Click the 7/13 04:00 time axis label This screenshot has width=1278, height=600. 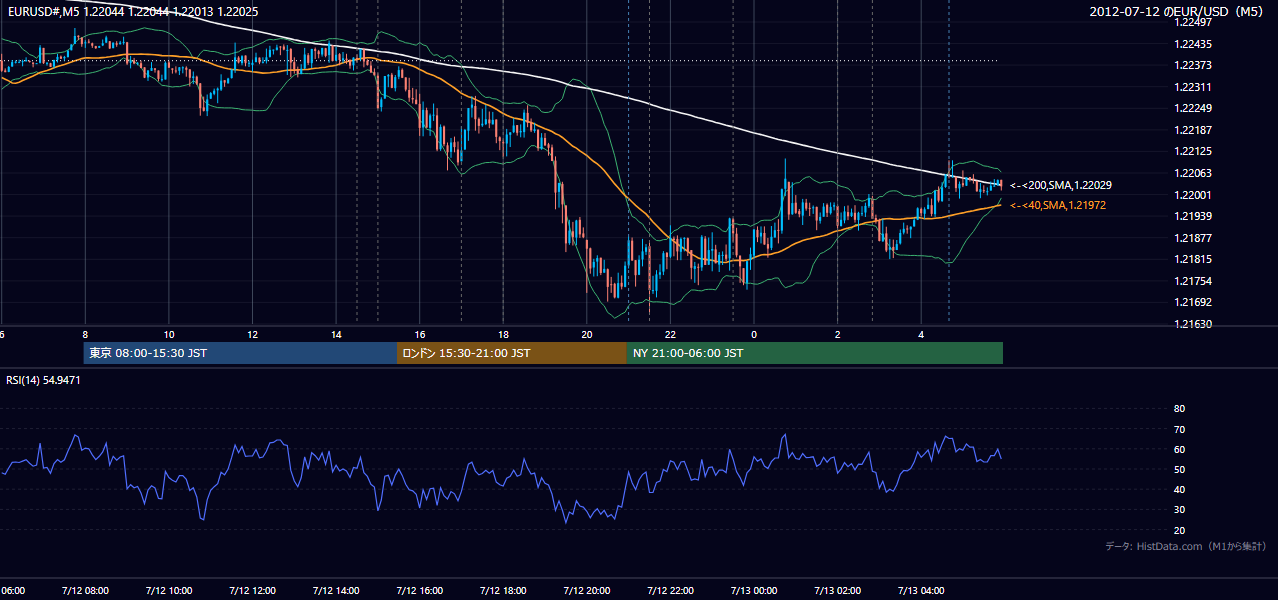[922, 590]
